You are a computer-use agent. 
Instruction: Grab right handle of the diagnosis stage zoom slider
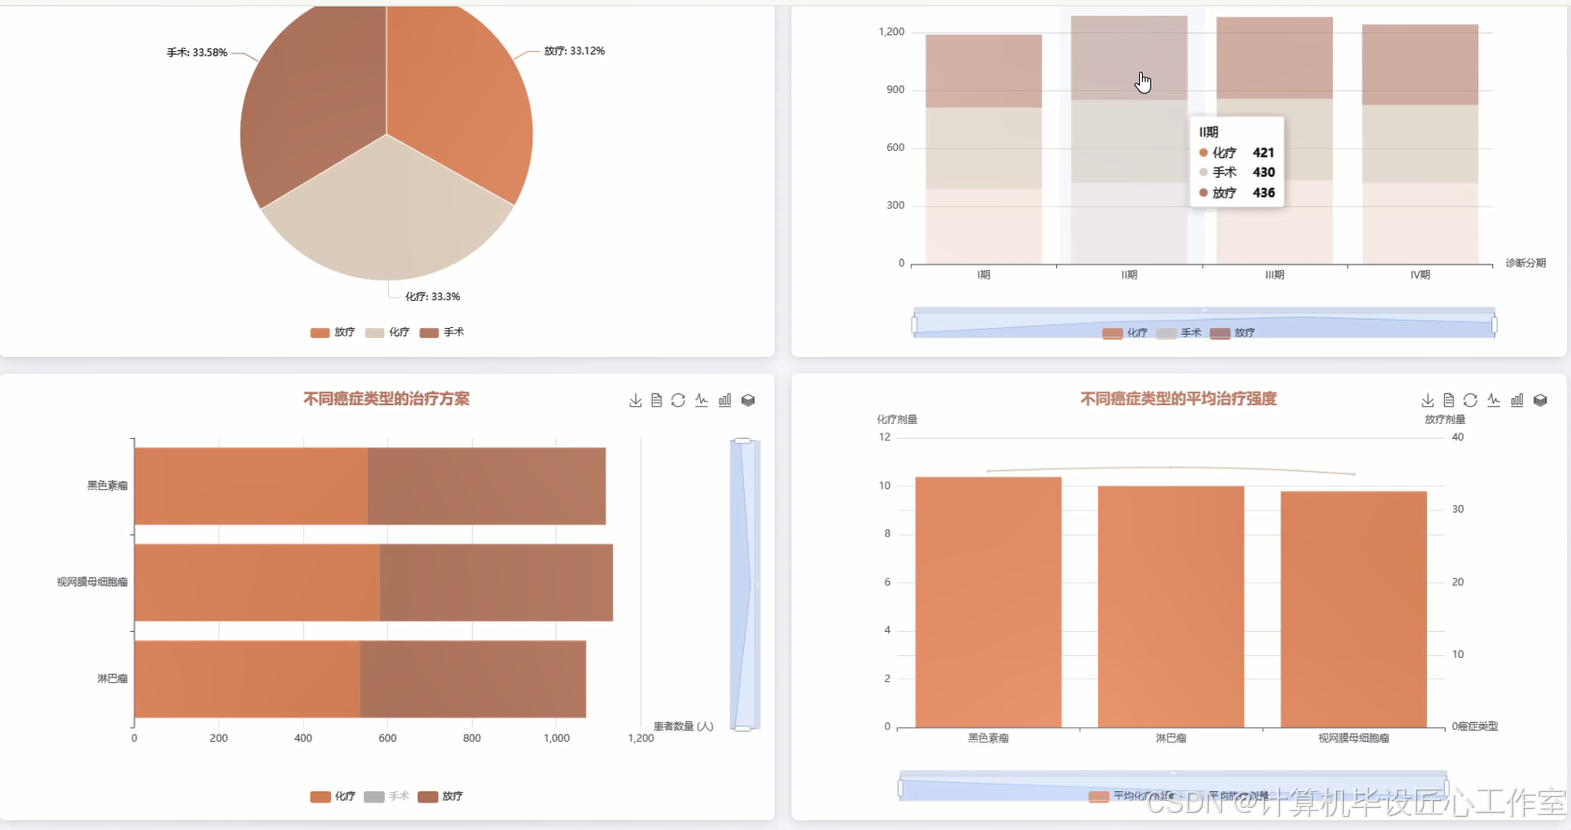pos(1494,324)
